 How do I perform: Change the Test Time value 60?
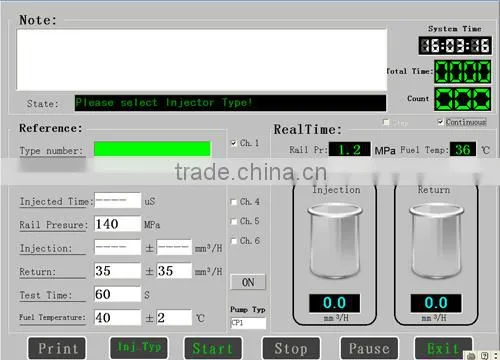[x=118, y=294]
